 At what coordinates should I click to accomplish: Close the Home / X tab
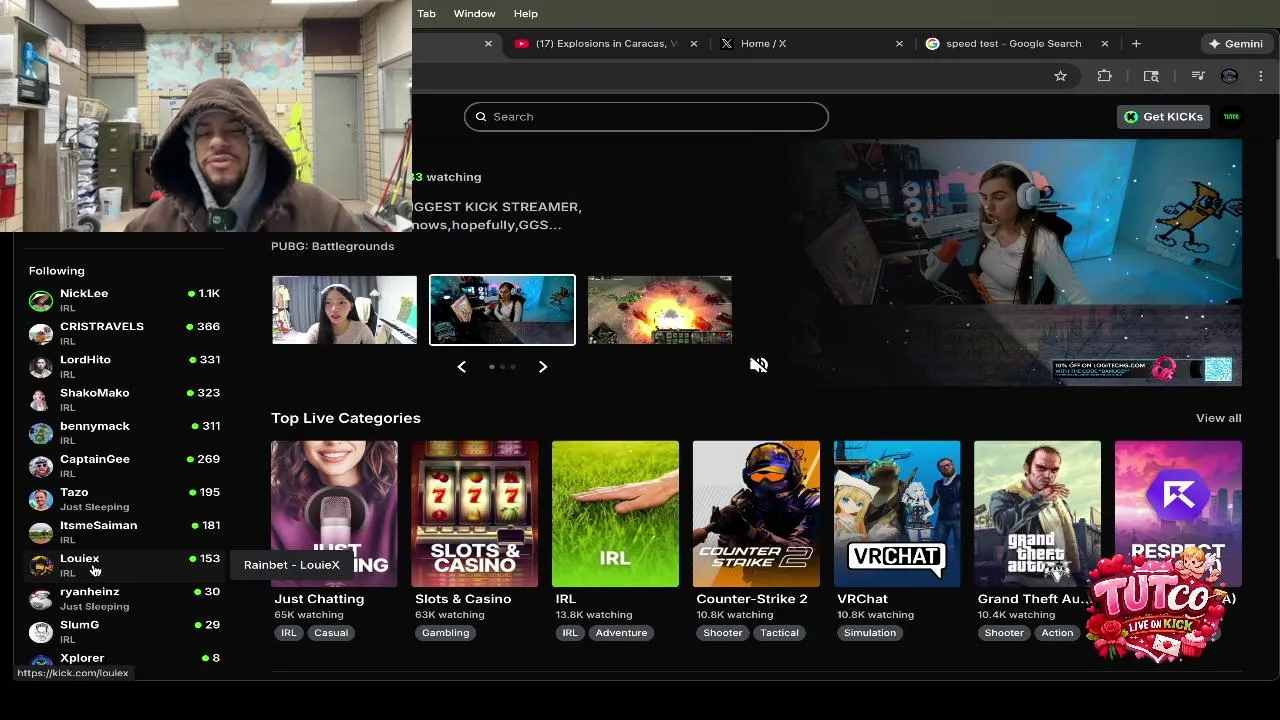(899, 44)
